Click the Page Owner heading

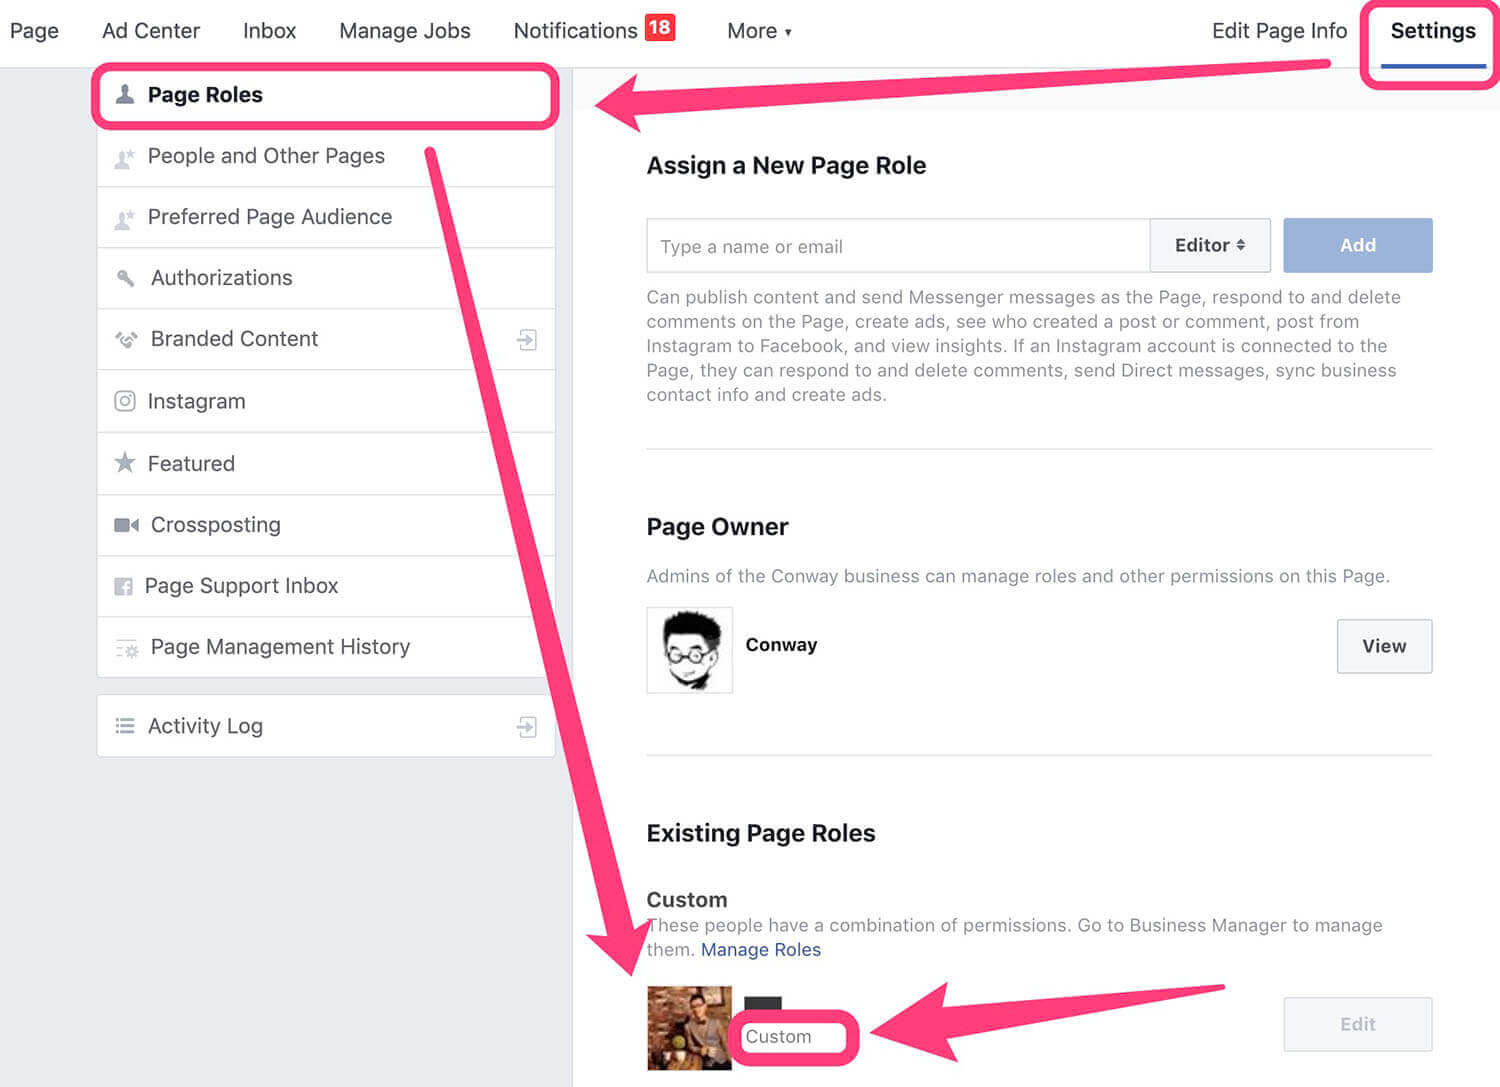[x=717, y=527]
